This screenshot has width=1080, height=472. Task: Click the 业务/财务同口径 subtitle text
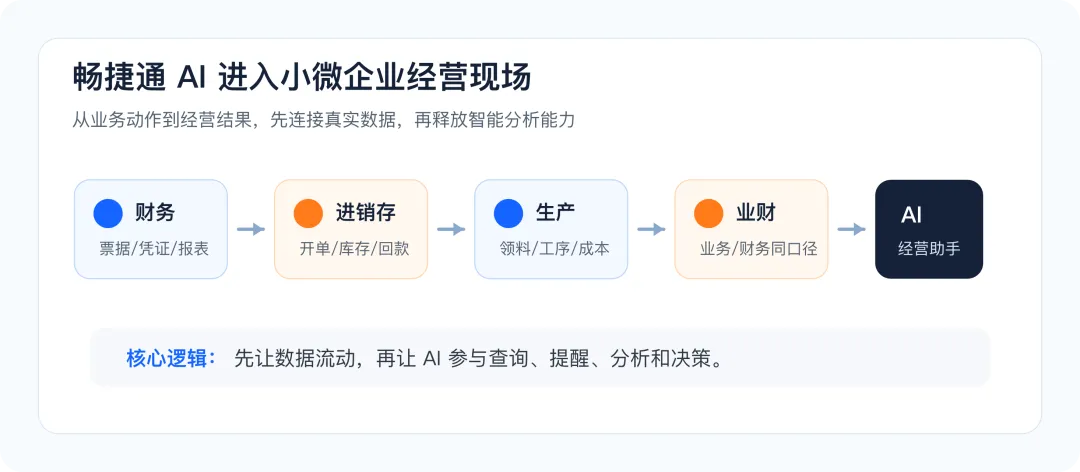pyautogui.click(x=758, y=249)
